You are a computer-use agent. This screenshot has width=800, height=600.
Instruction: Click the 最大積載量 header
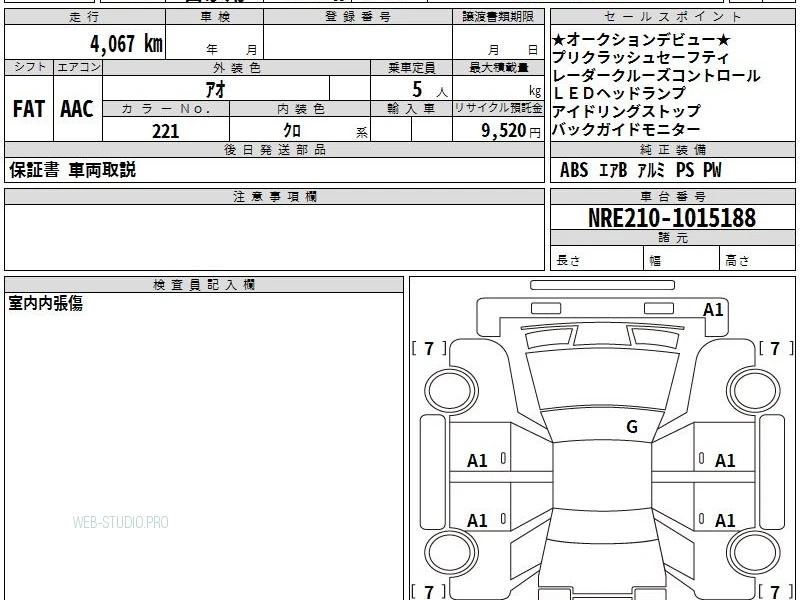498,67
